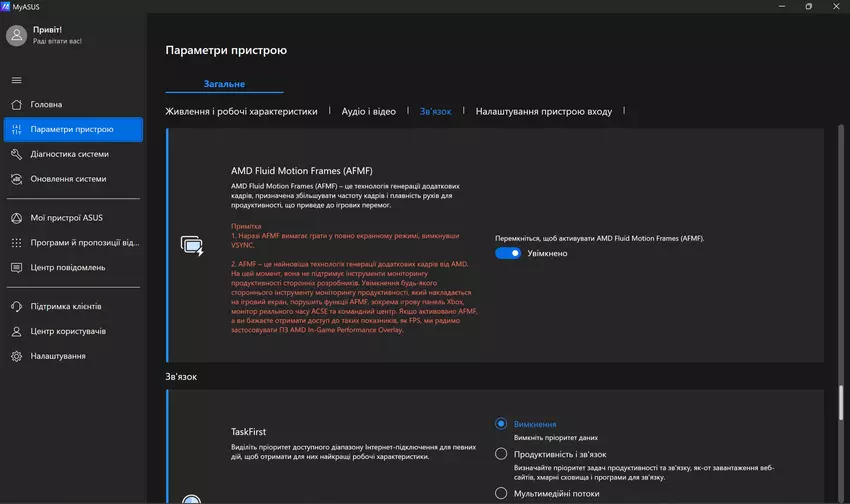850x504 pixels.
Task: Toggle AMD Fluid Motion Frames switch off
Action: 508,254
